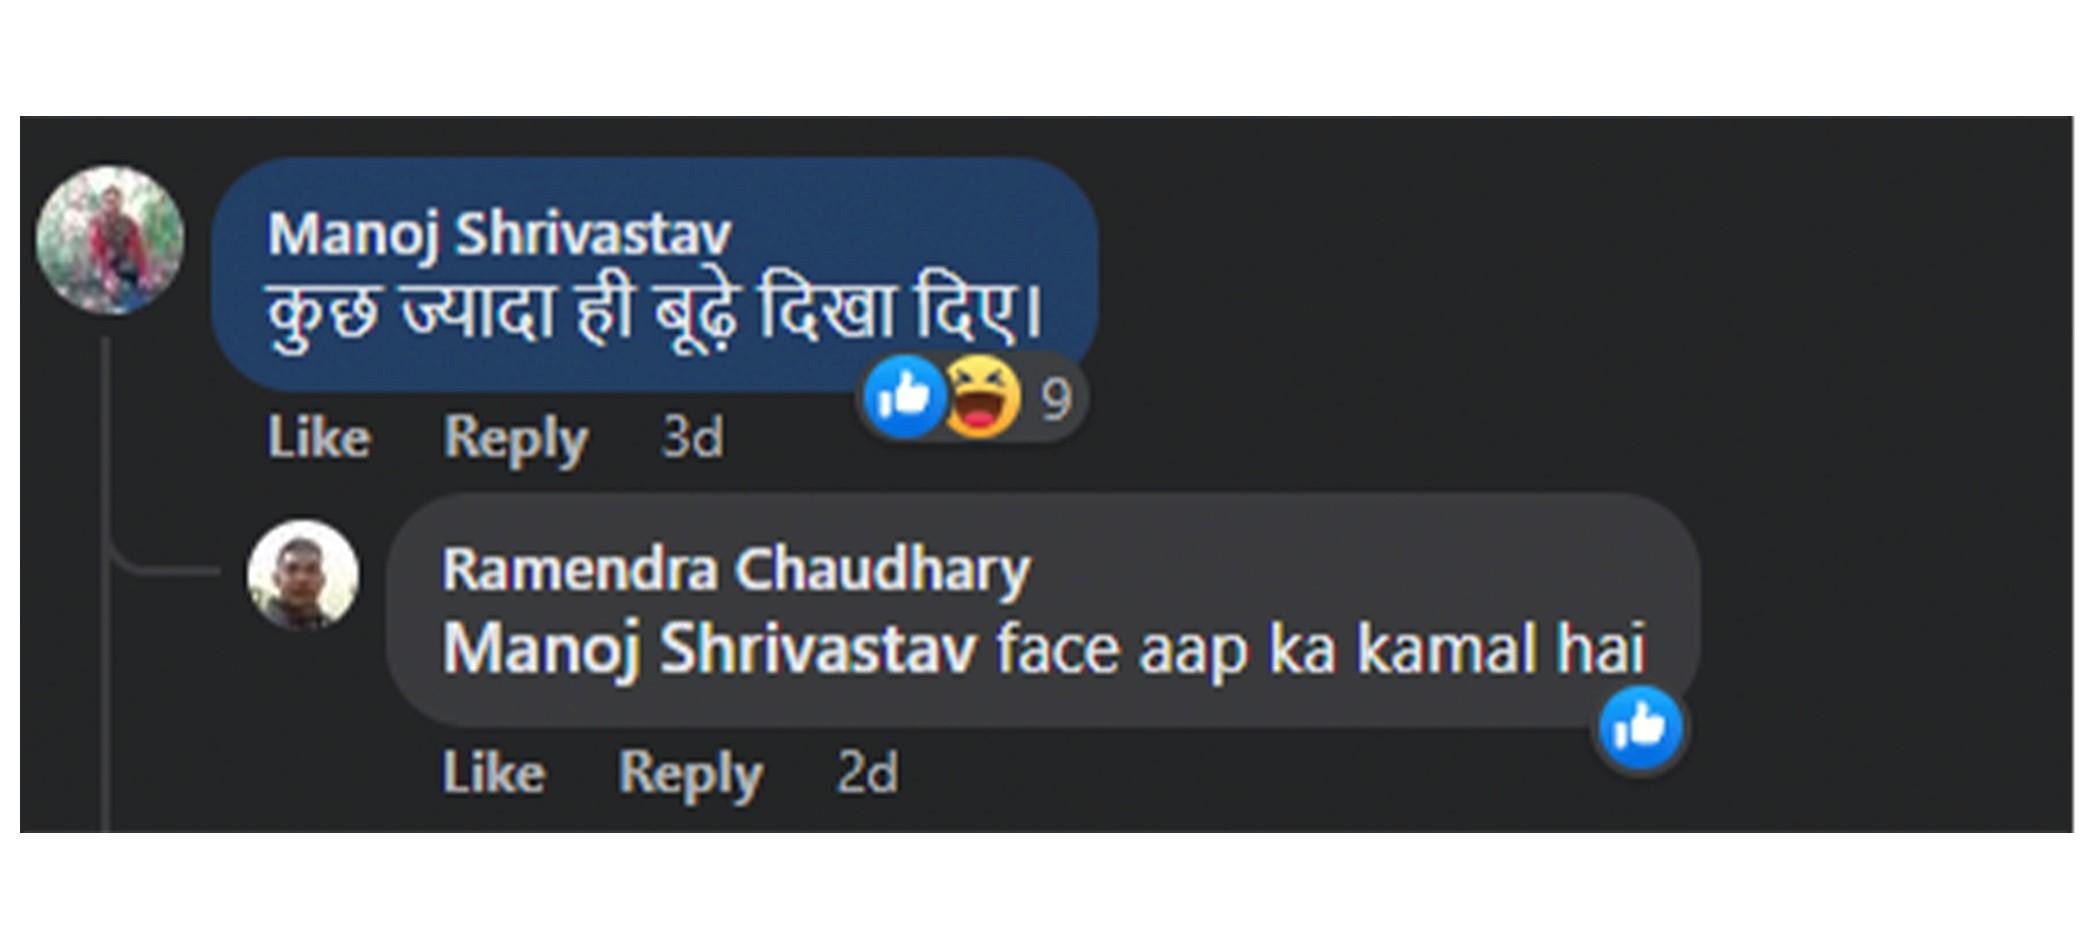Click the laughing Haha reaction emoji
The image size is (2096, 942).
pyautogui.click(x=983, y=397)
